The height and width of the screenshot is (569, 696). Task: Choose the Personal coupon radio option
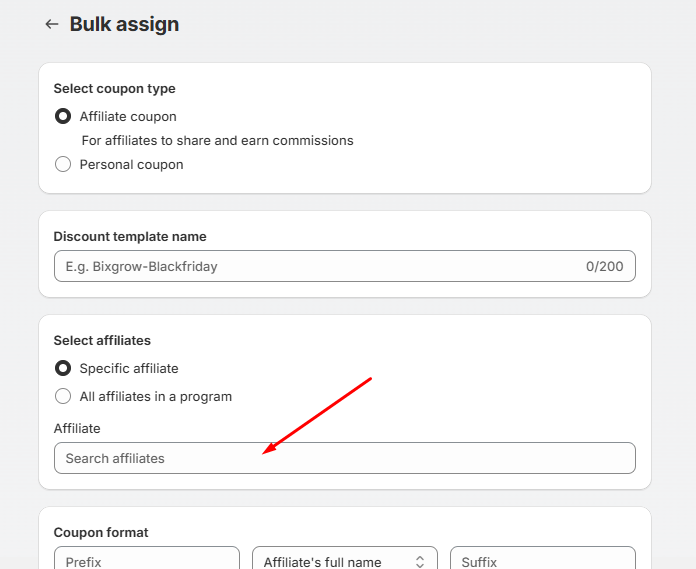tap(63, 164)
